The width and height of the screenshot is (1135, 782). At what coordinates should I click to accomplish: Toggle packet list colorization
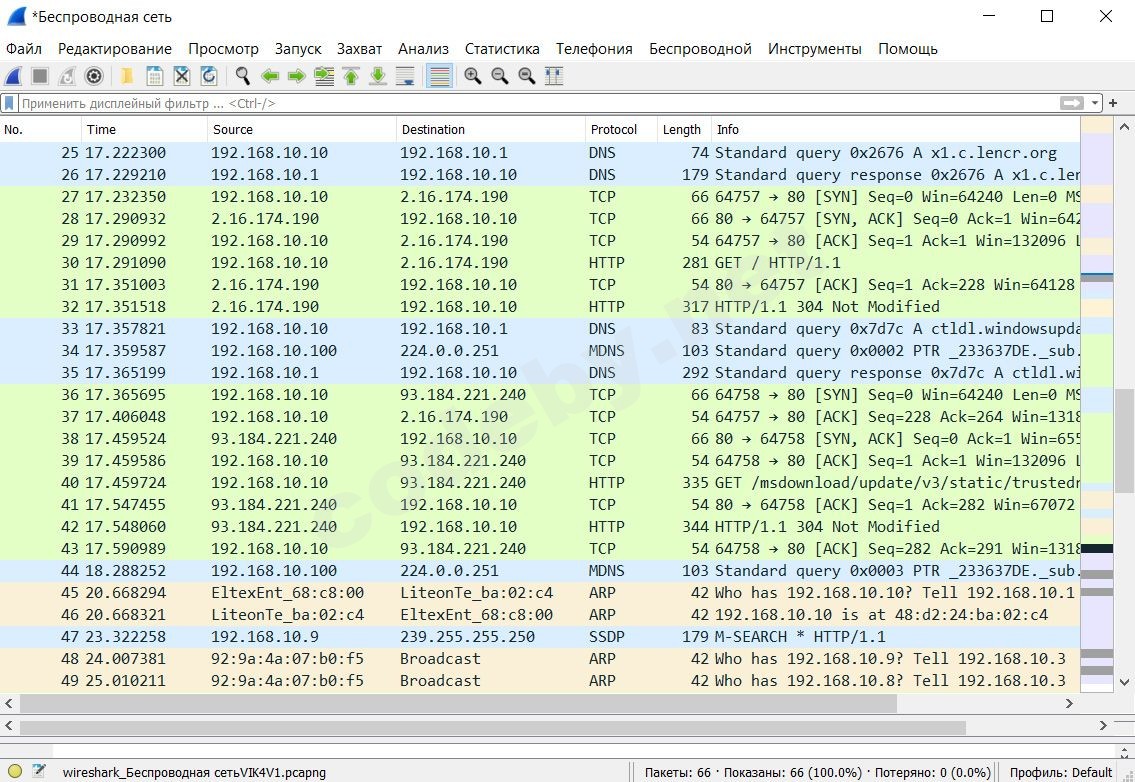tap(438, 76)
